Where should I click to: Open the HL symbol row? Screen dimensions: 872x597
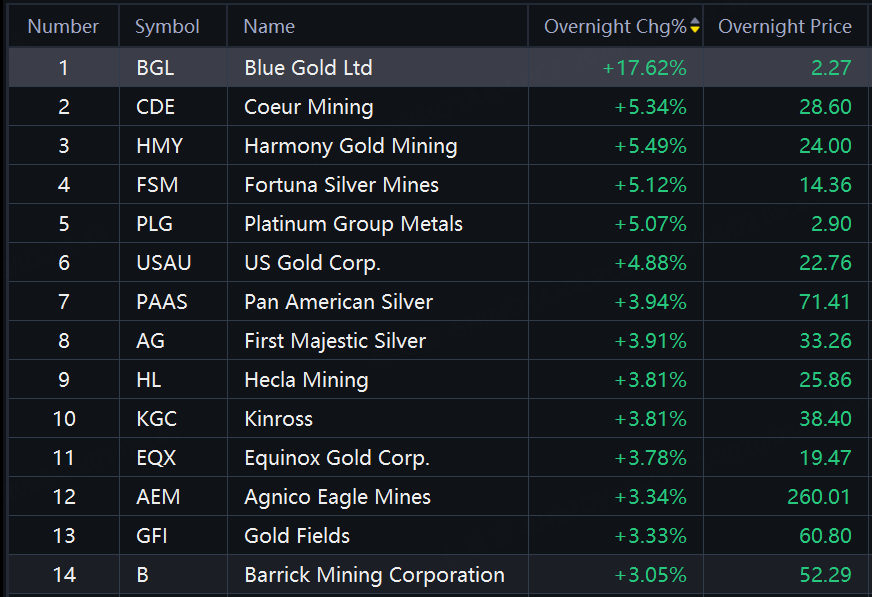[149, 380]
